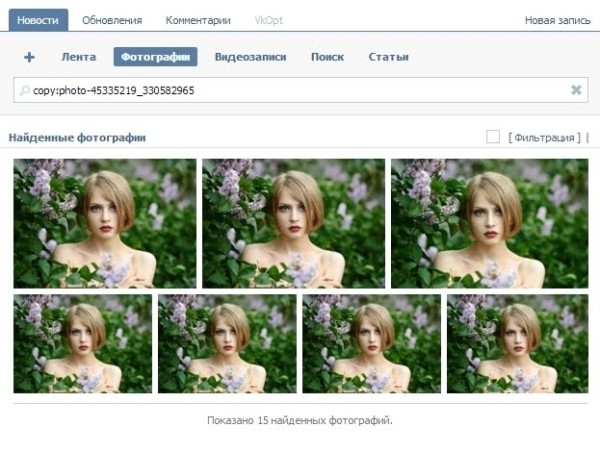The height and width of the screenshot is (452, 600).
Task: Select the Лента section
Action: coord(79,57)
